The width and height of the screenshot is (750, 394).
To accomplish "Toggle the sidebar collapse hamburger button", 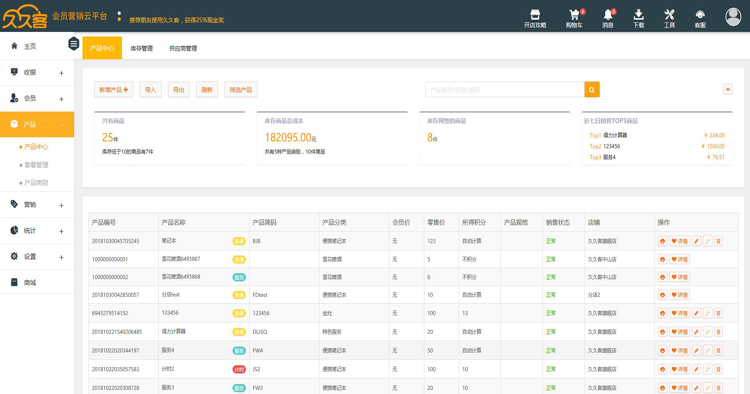I will click(x=73, y=44).
